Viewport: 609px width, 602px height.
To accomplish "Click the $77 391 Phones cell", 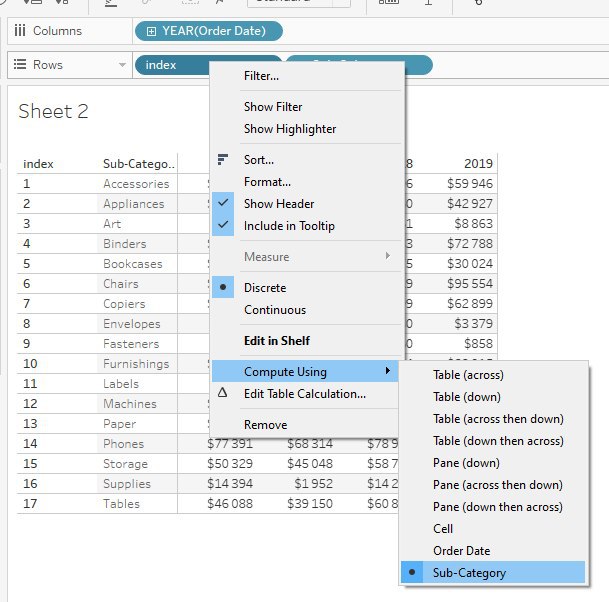I will 230,444.
